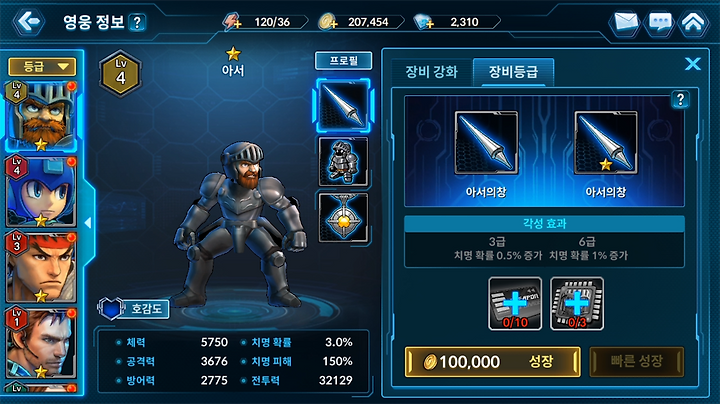Select the medal accessory equipment slot
Screen dimensions: 720x404
click(343, 218)
